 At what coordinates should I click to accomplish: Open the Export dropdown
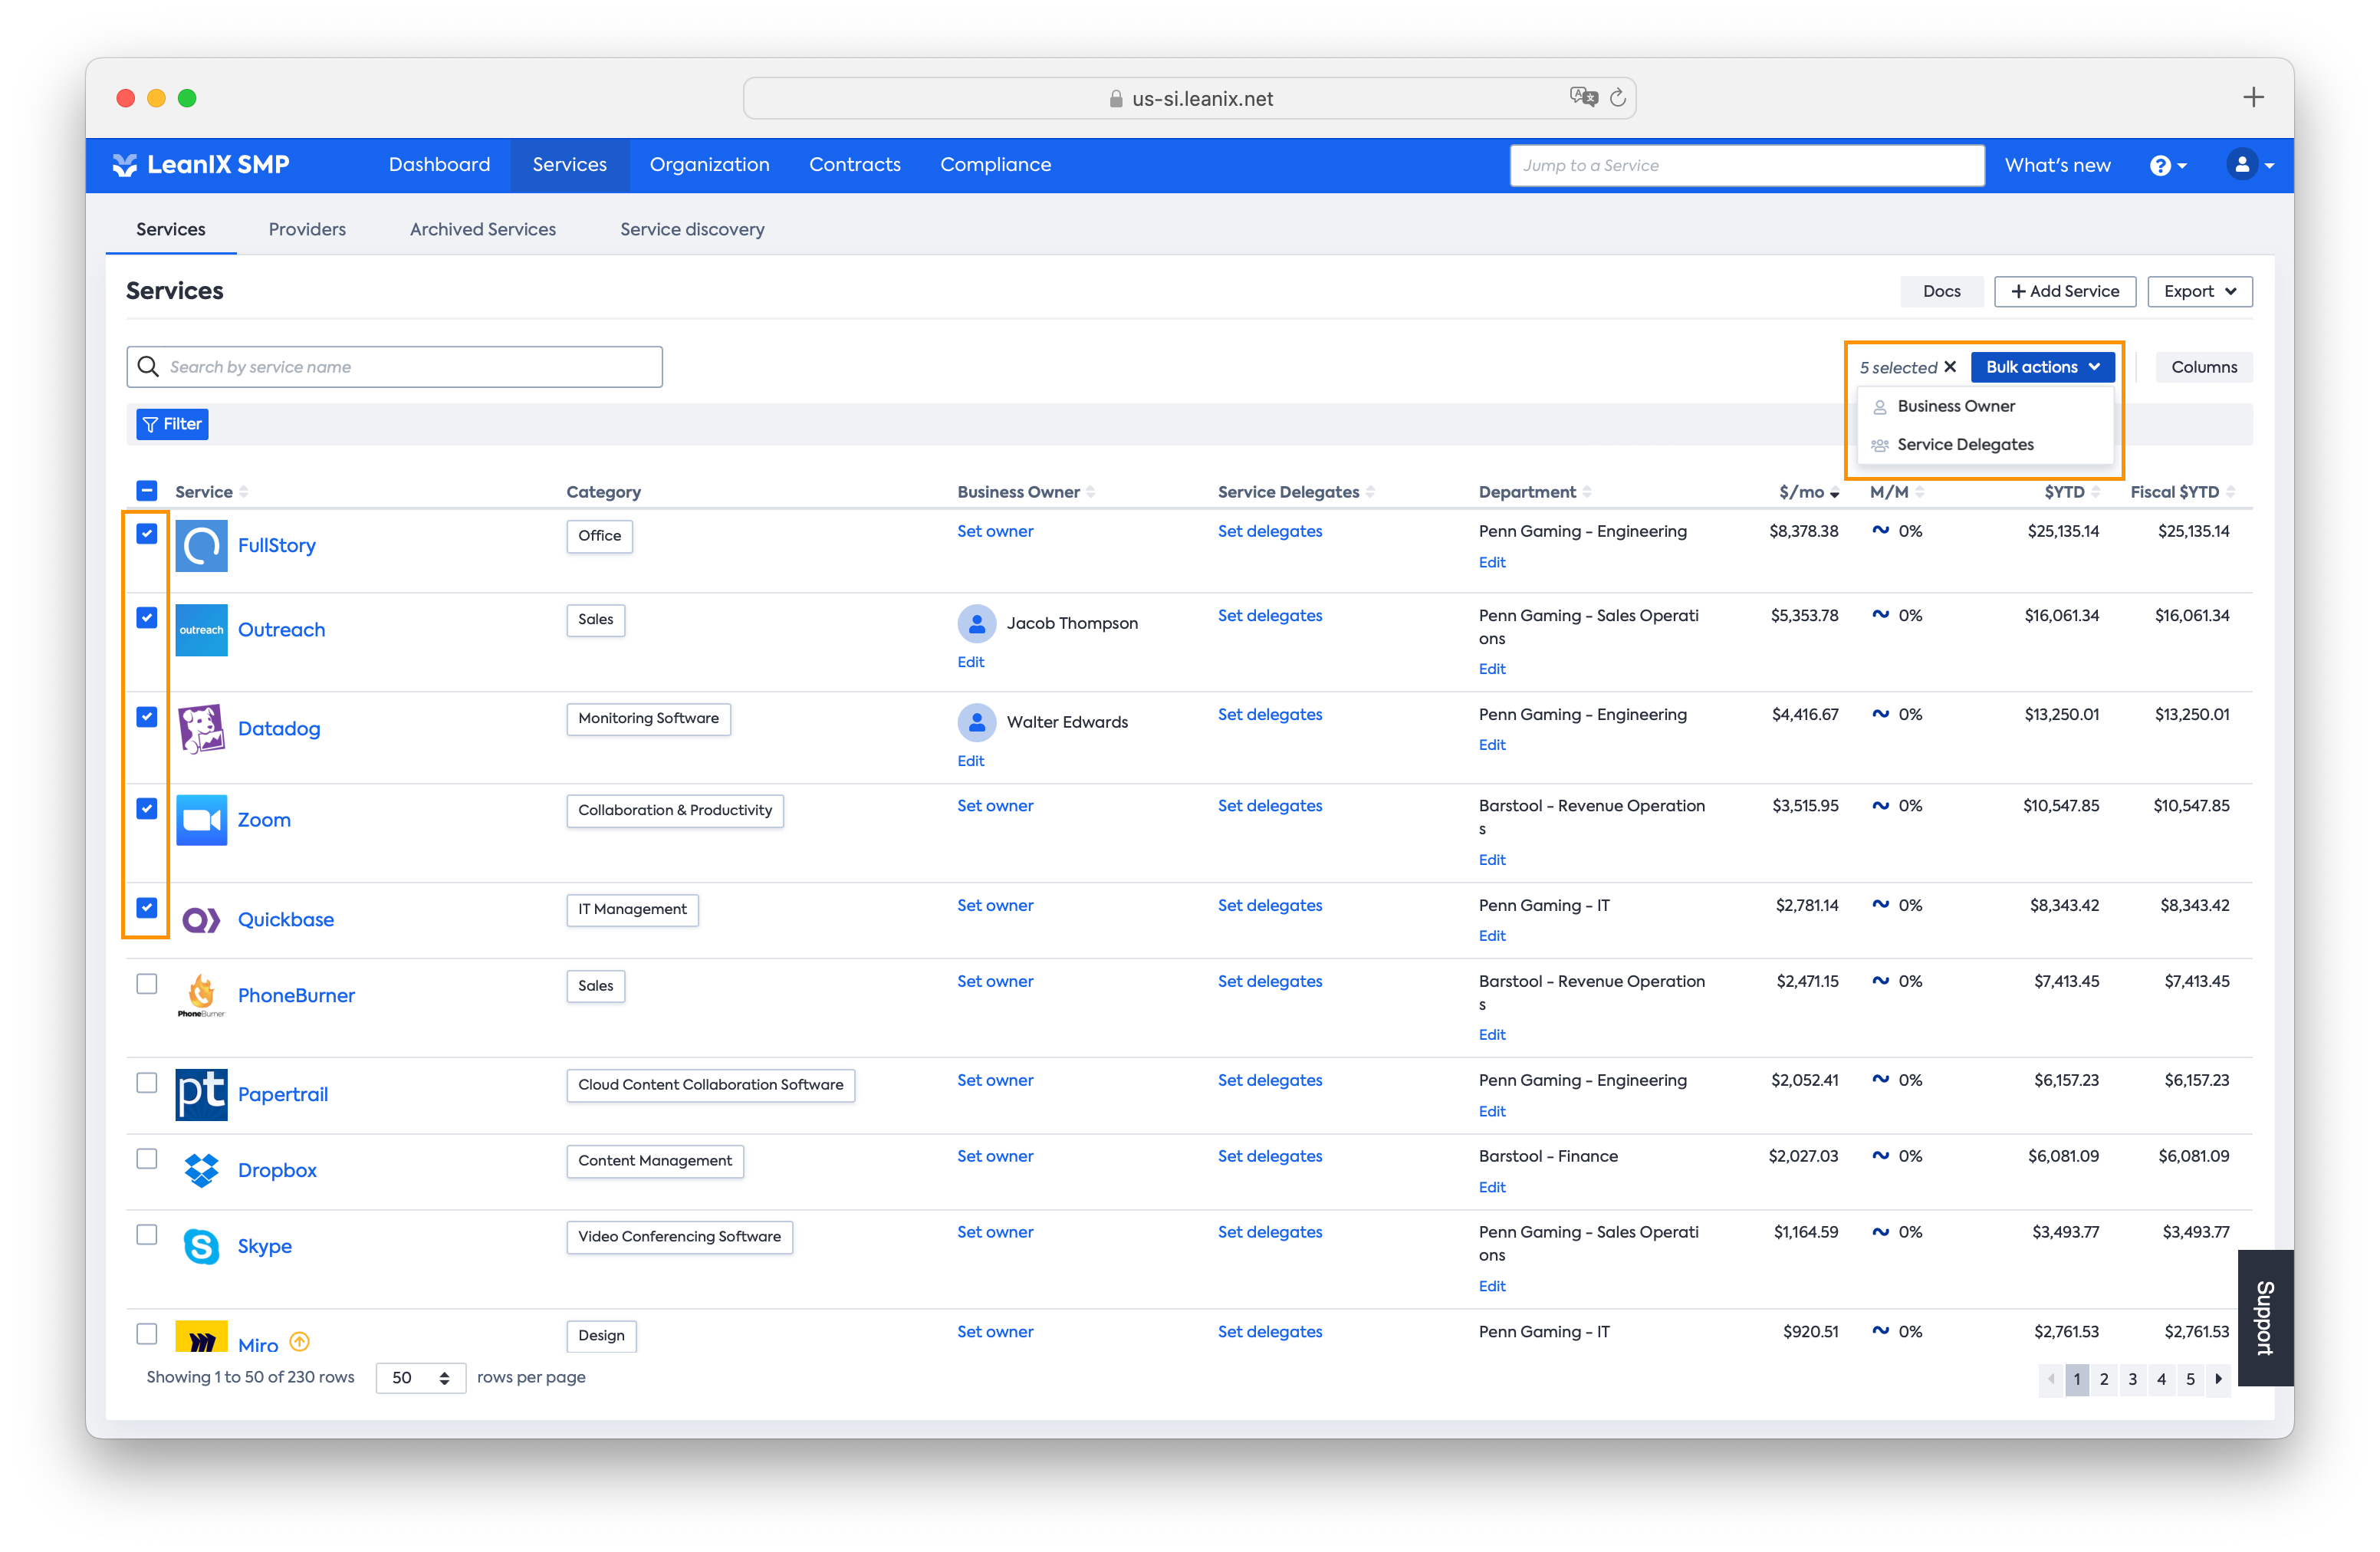(2199, 291)
